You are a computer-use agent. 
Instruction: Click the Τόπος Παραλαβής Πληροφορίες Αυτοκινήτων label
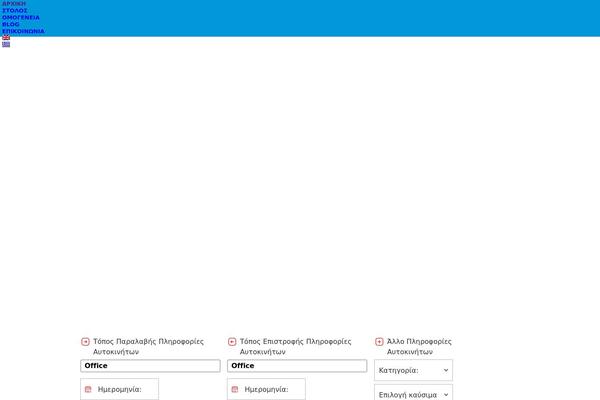(148, 346)
